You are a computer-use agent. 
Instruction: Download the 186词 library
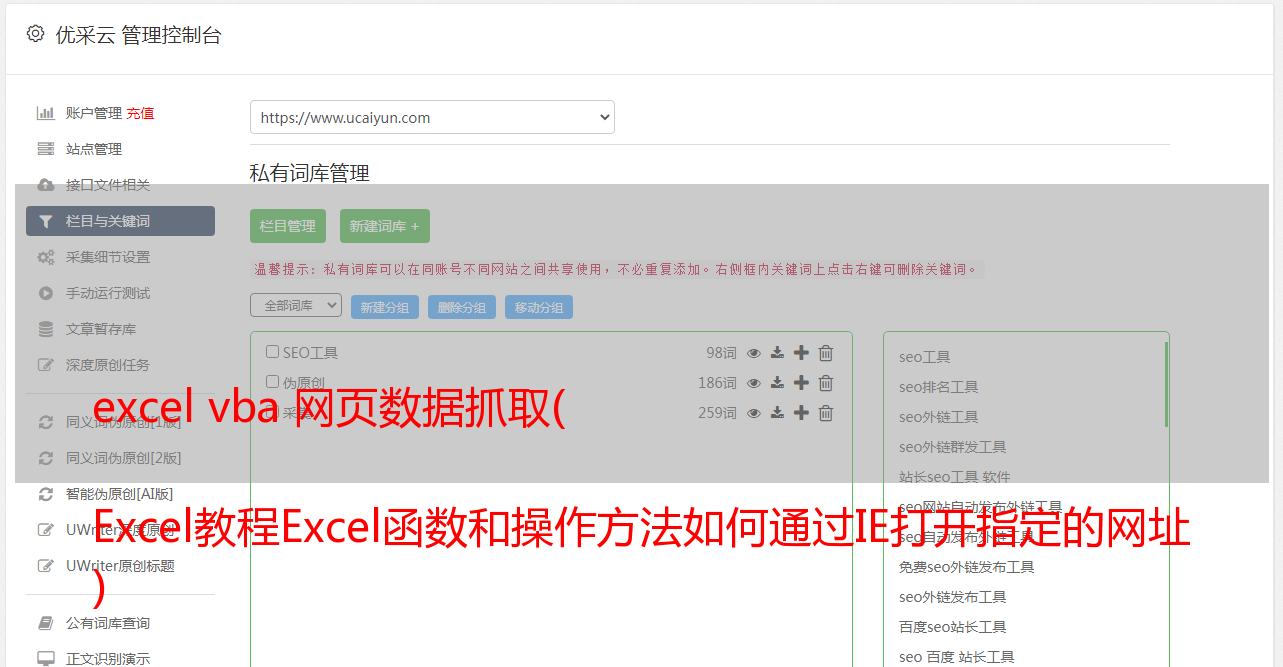[x=778, y=383]
